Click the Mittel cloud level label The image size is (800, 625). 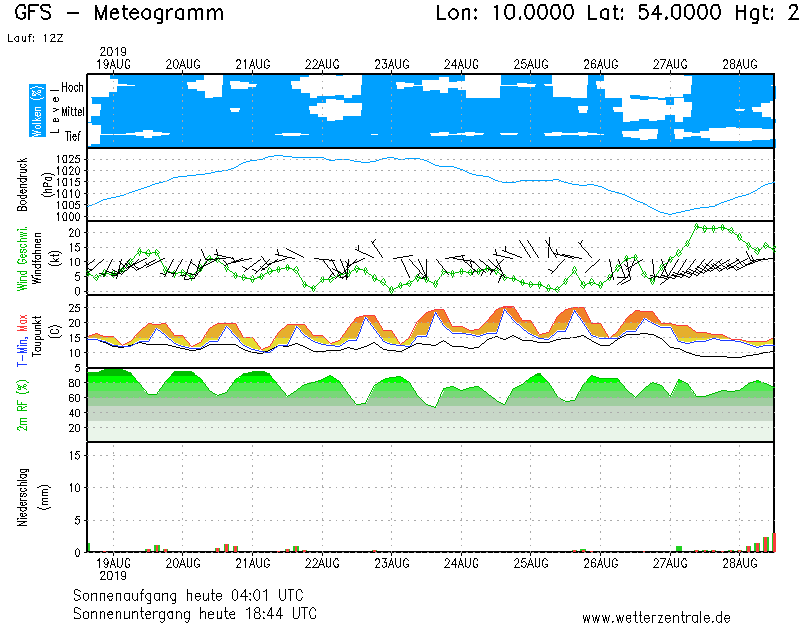(x=72, y=112)
